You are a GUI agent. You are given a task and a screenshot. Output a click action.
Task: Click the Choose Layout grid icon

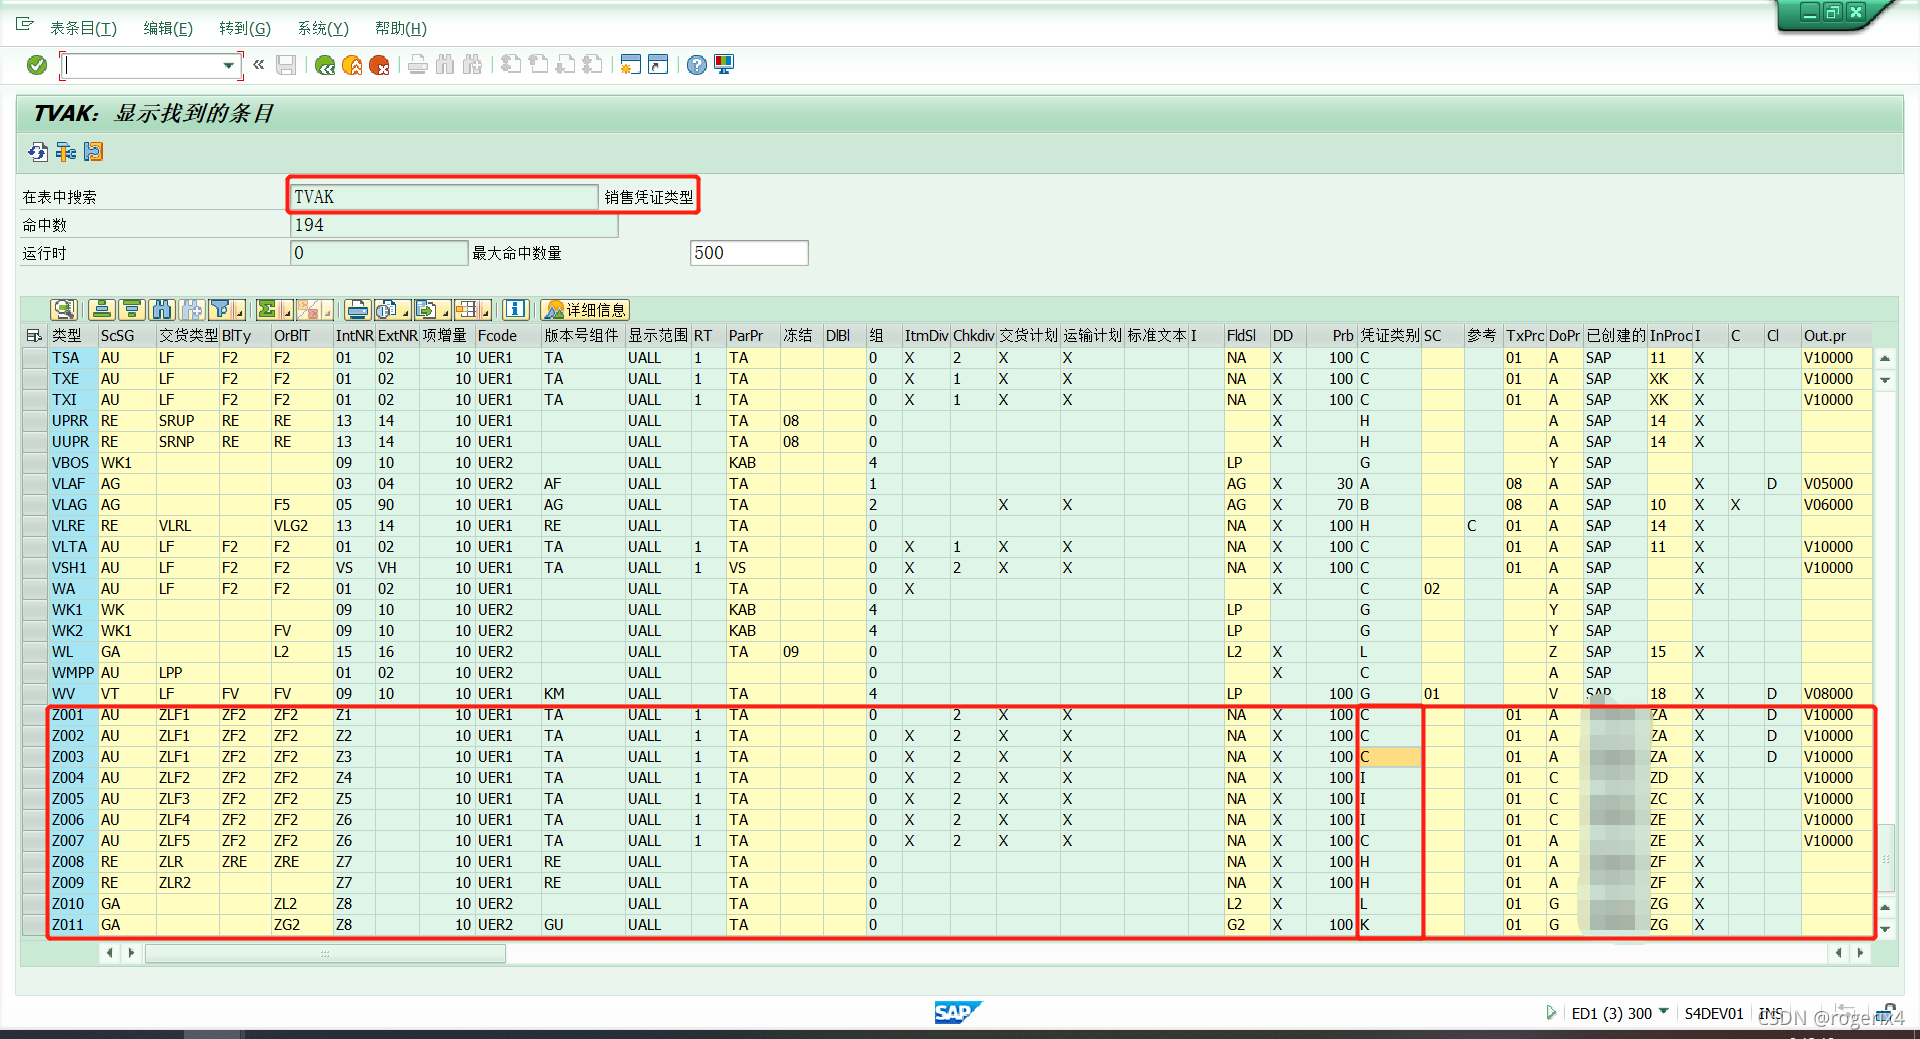(466, 310)
